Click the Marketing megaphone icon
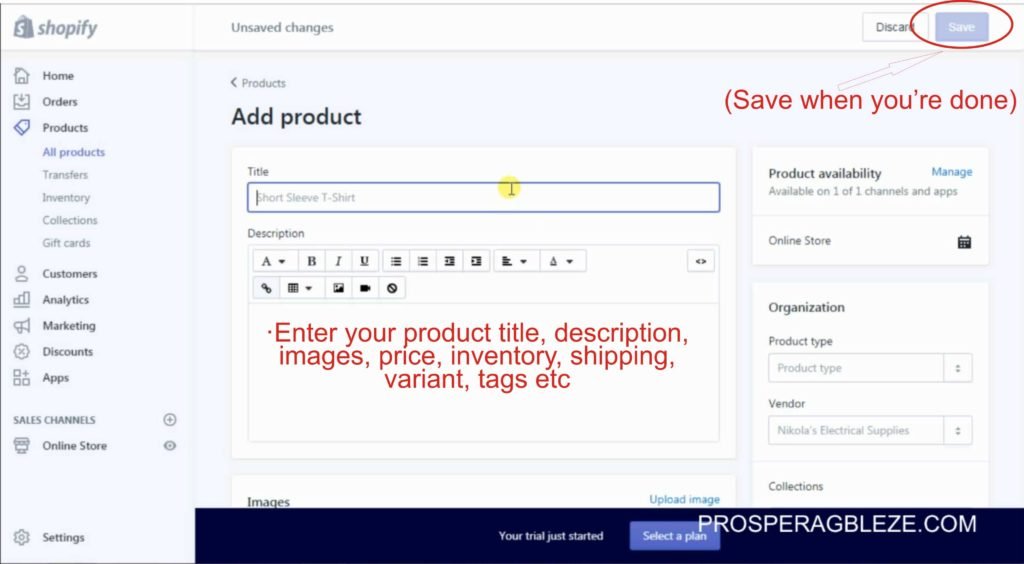This screenshot has width=1024, height=564. [22, 326]
